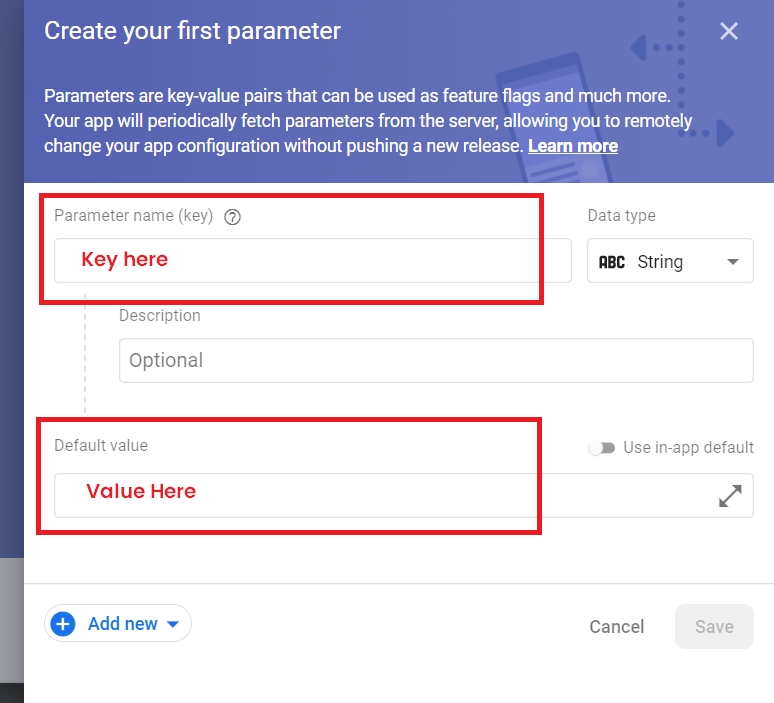Click the Create your first parameter title
This screenshot has height=703, width=774.
(193, 31)
